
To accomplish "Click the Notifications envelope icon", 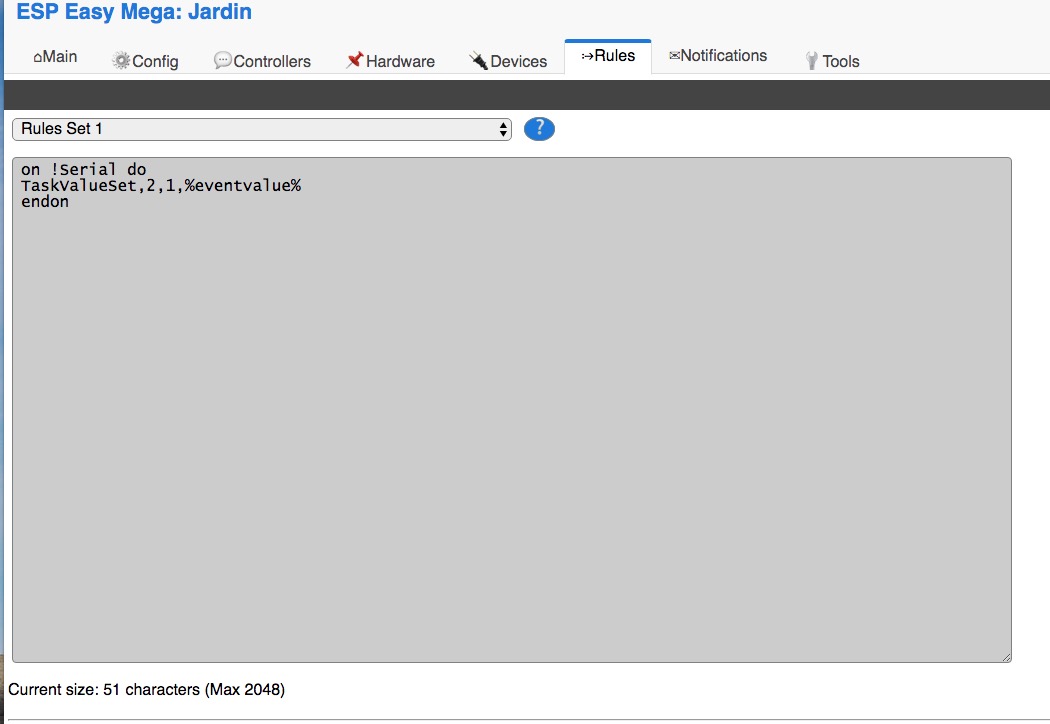I will [x=674, y=56].
